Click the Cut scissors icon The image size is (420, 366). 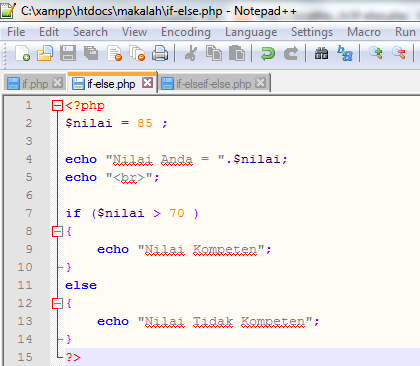tap(191, 53)
